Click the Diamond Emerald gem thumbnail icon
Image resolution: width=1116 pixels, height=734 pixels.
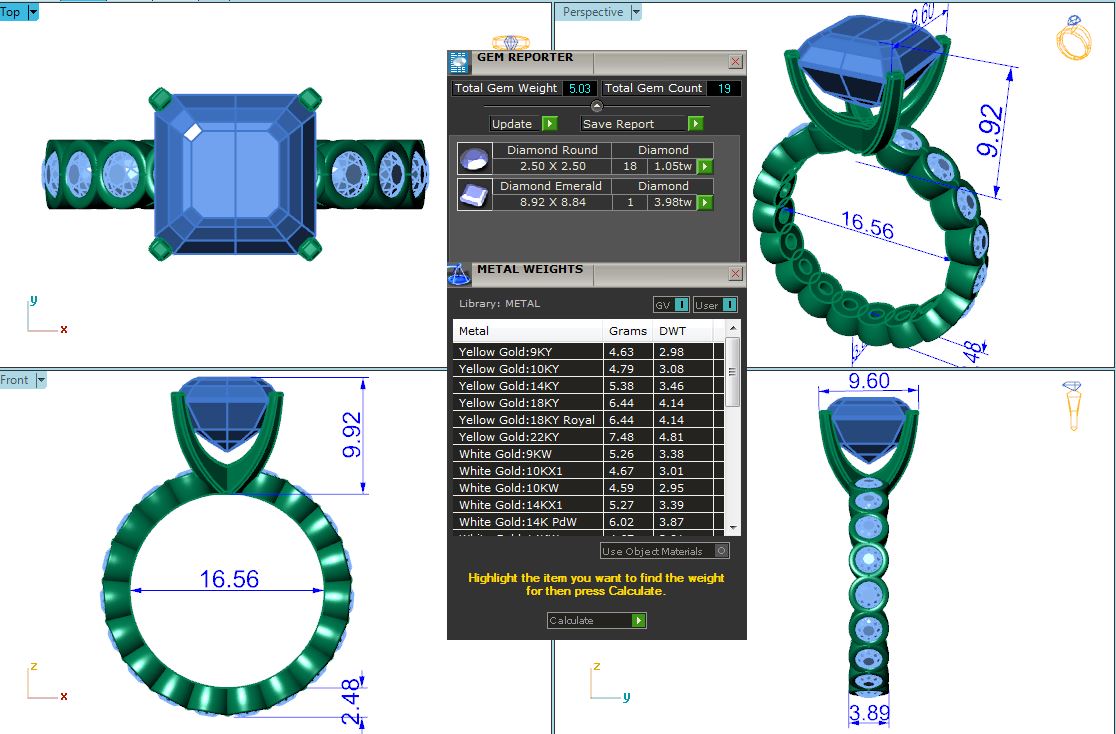[x=474, y=194]
